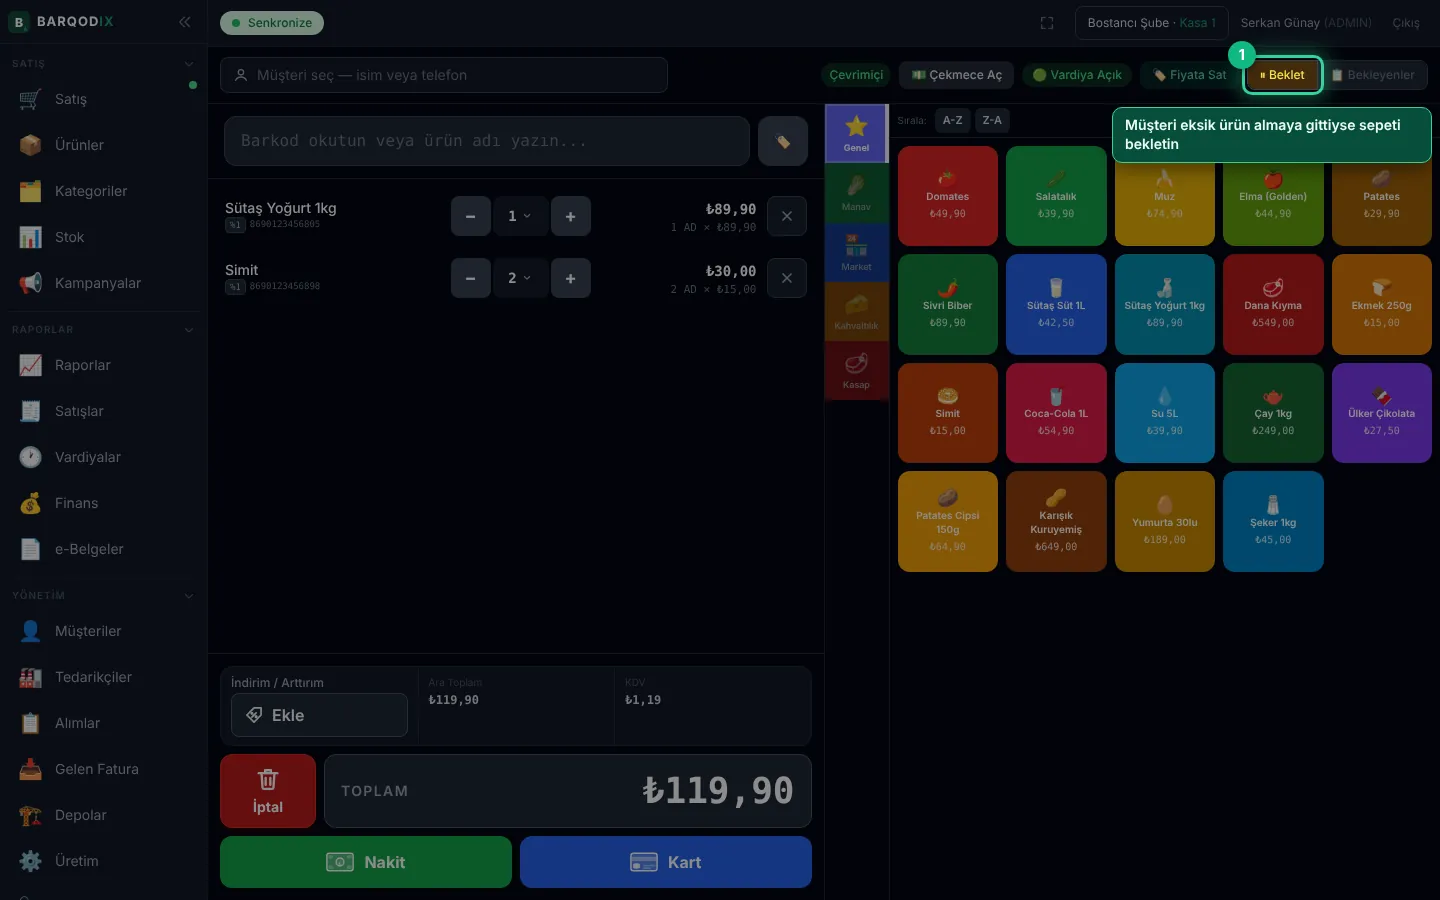Remove Sütaş Yoğurt 1kg from cart
Screen dimensions: 1440x900
pyautogui.click(x=787, y=216)
